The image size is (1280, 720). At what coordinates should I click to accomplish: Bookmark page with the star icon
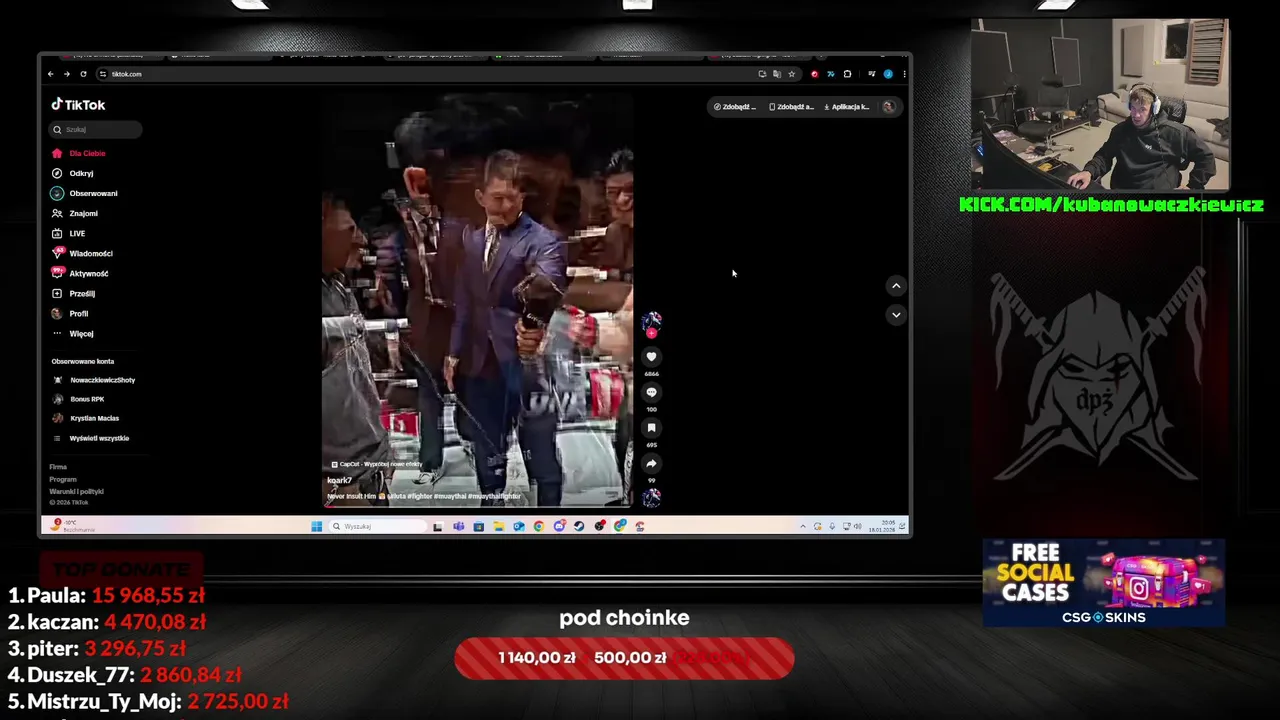click(791, 74)
